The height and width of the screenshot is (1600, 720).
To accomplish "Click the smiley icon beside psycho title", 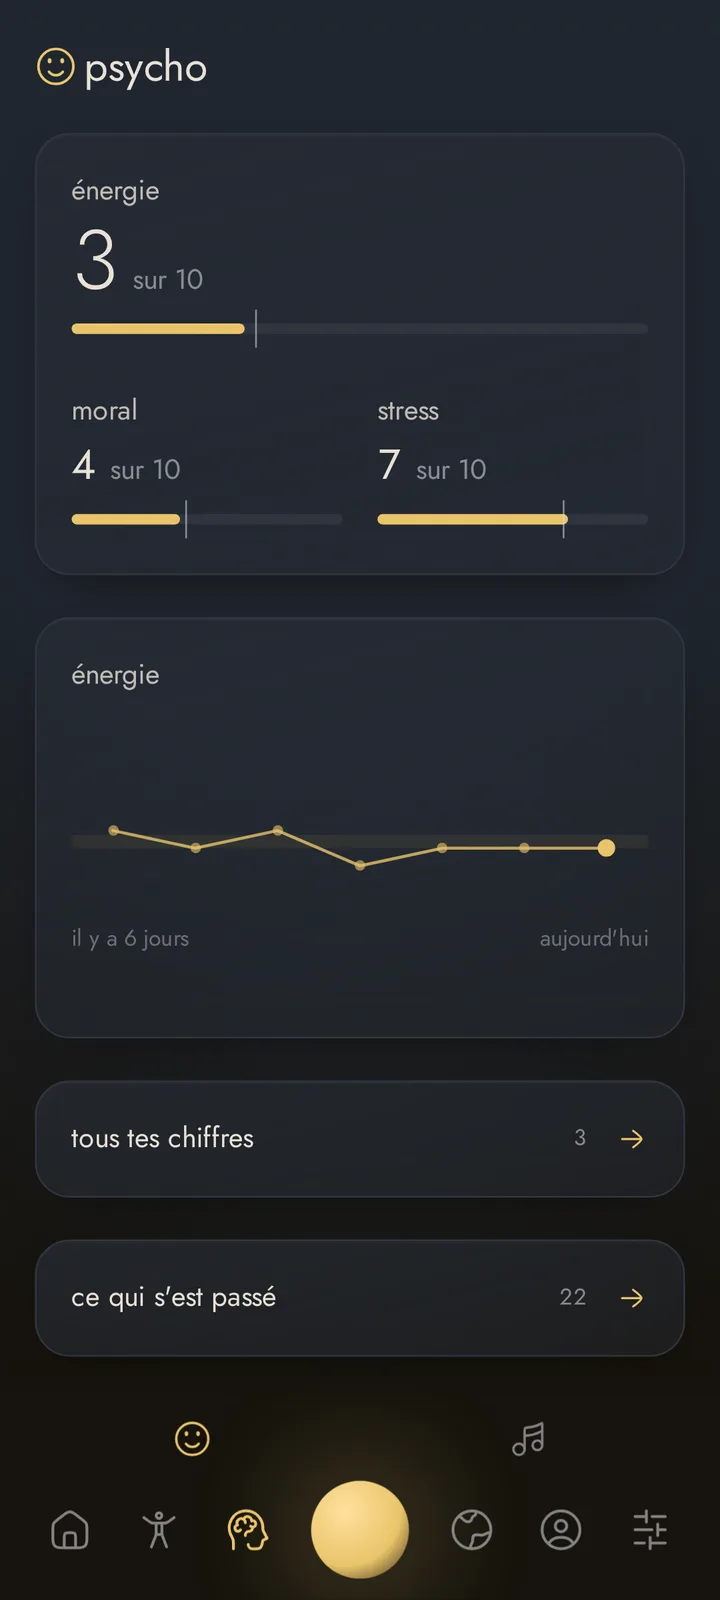I will 56,67.
